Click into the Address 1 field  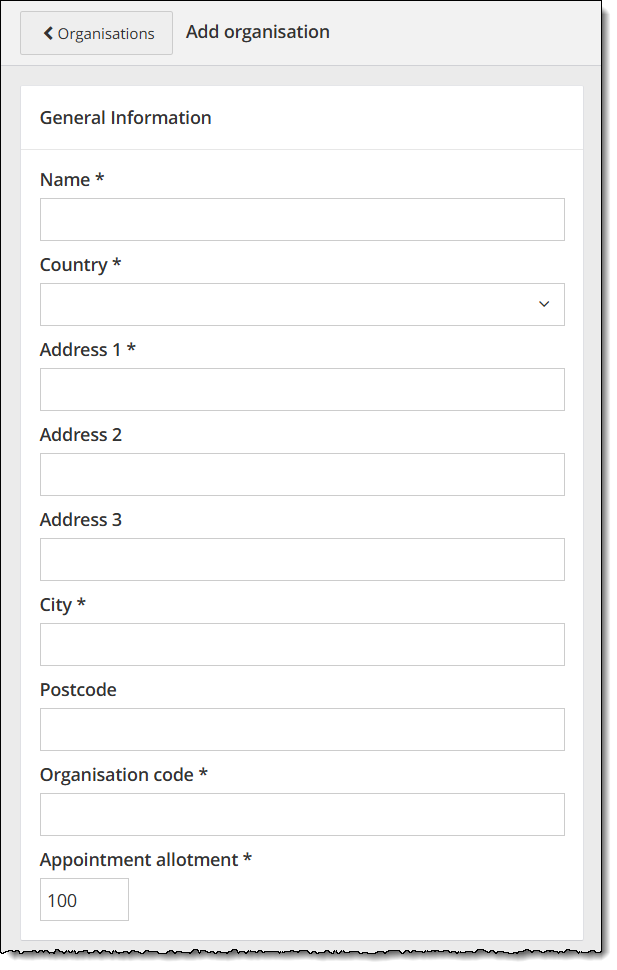click(x=302, y=389)
